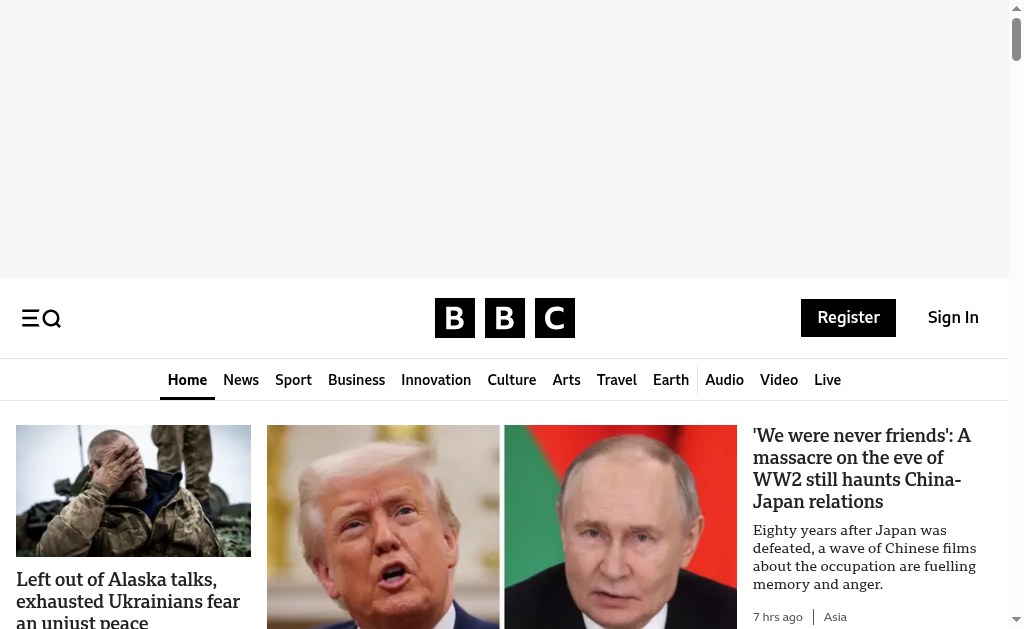This screenshot has height=629, width=1024.
Task: Open the Audio section
Action: (724, 380)
